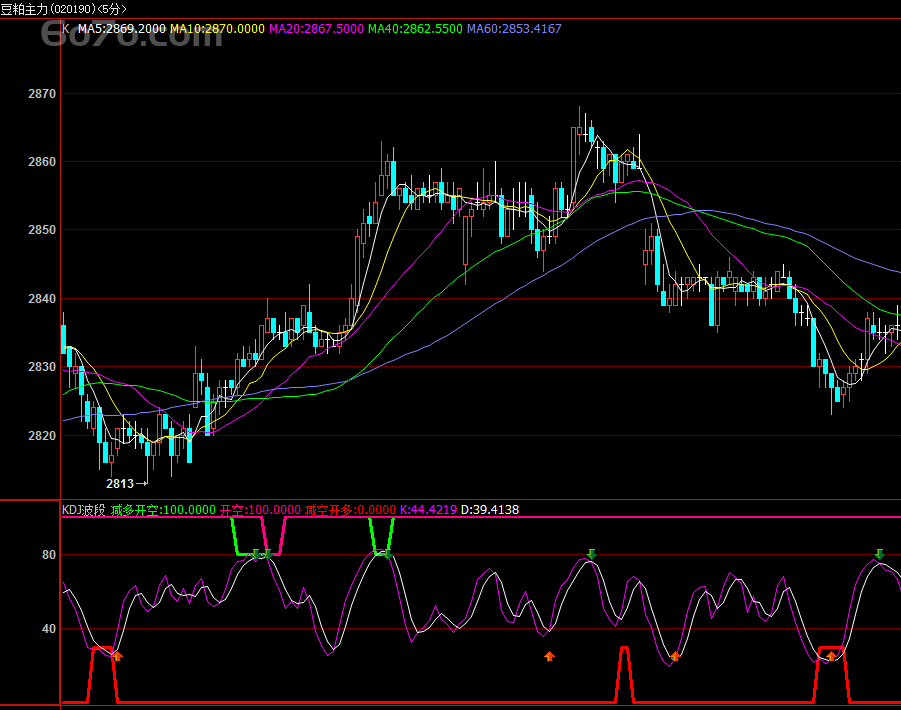This screenshot has width=901, height=710.
Task: Click the 2870 price axis label
Action: coord(42,94)
